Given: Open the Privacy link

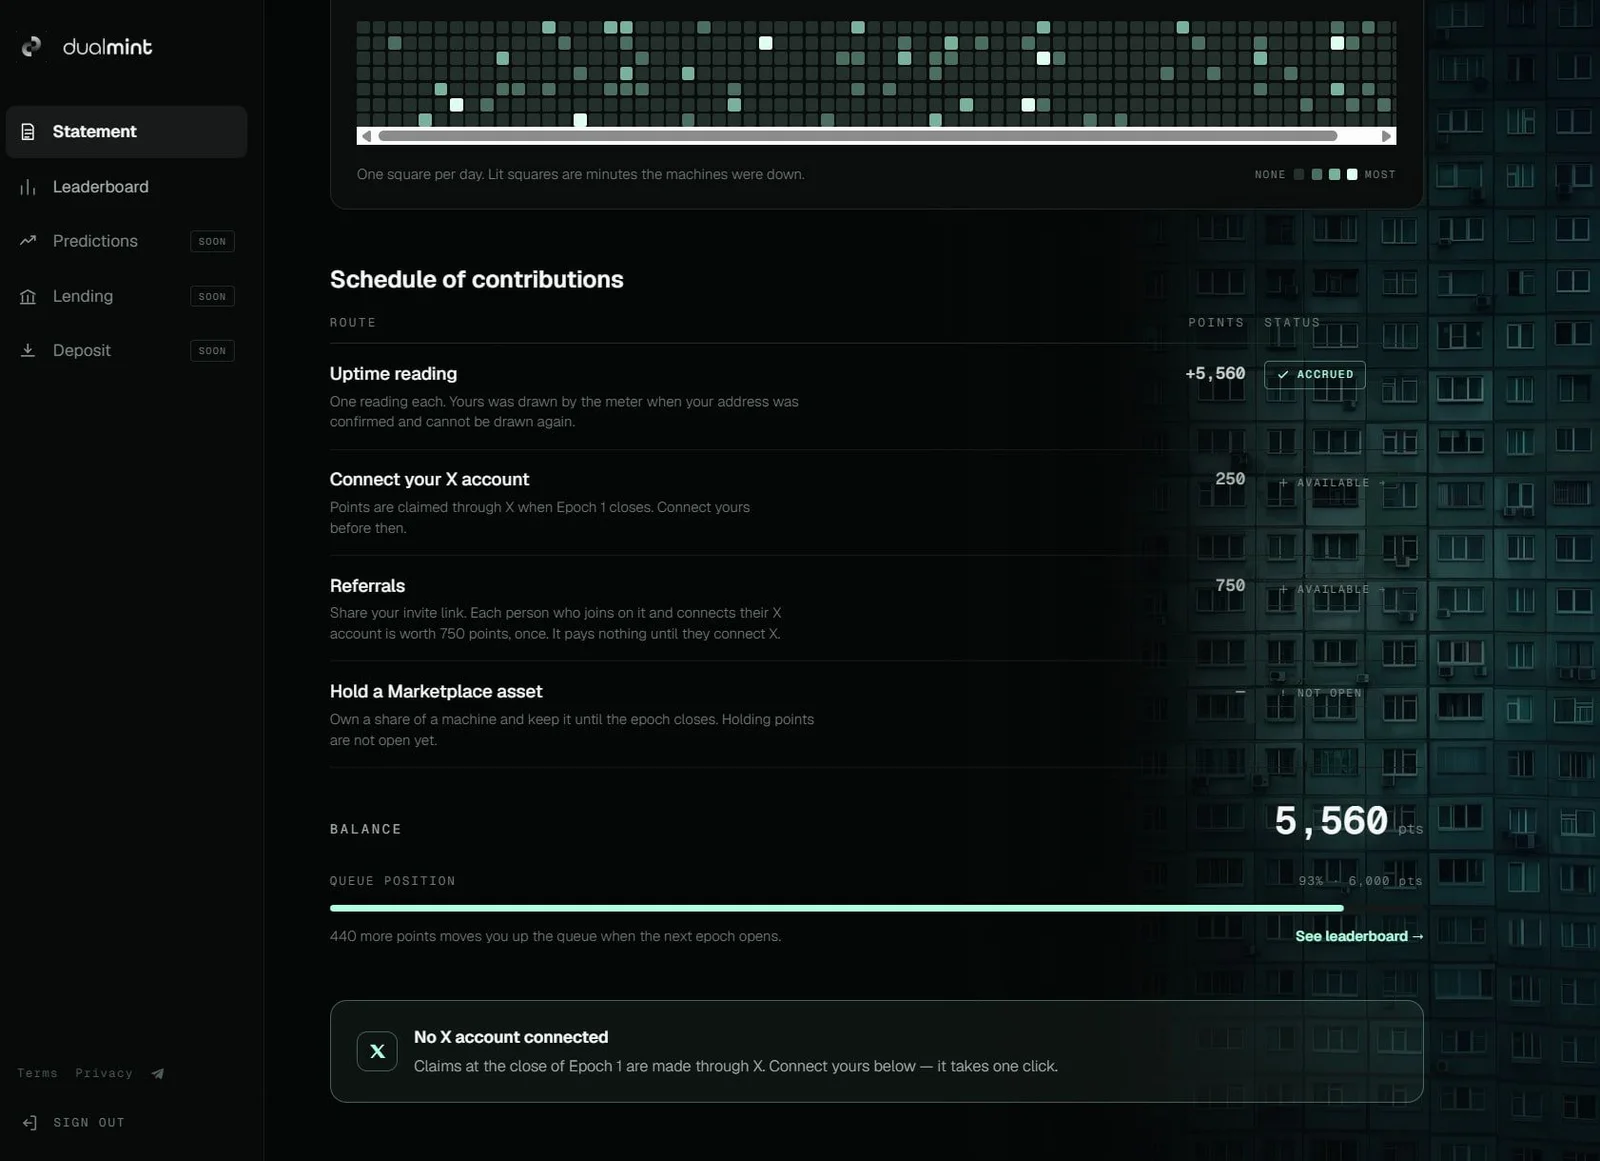Looking at the screenshot, I should coord(104,1073).
